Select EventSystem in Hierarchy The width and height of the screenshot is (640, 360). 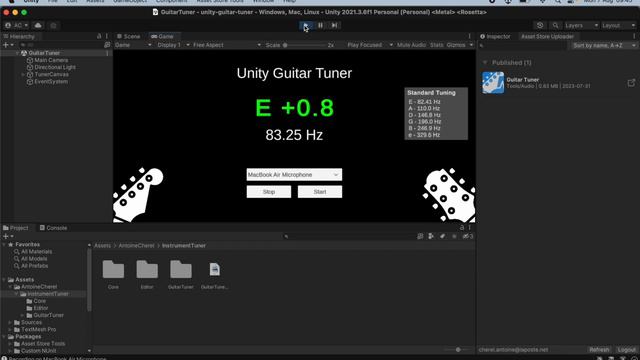pyautogui.click(x=51, y=82)
